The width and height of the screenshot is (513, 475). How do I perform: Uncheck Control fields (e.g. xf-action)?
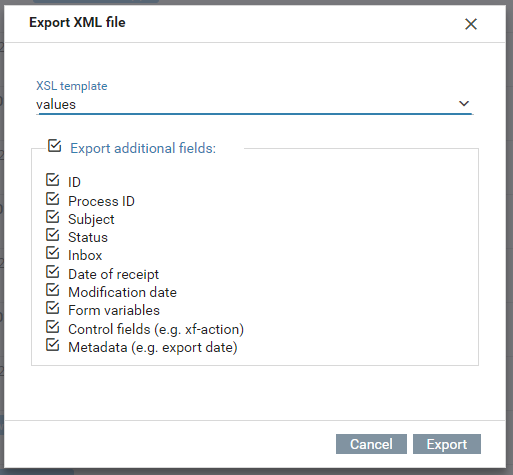click(53, 327)
